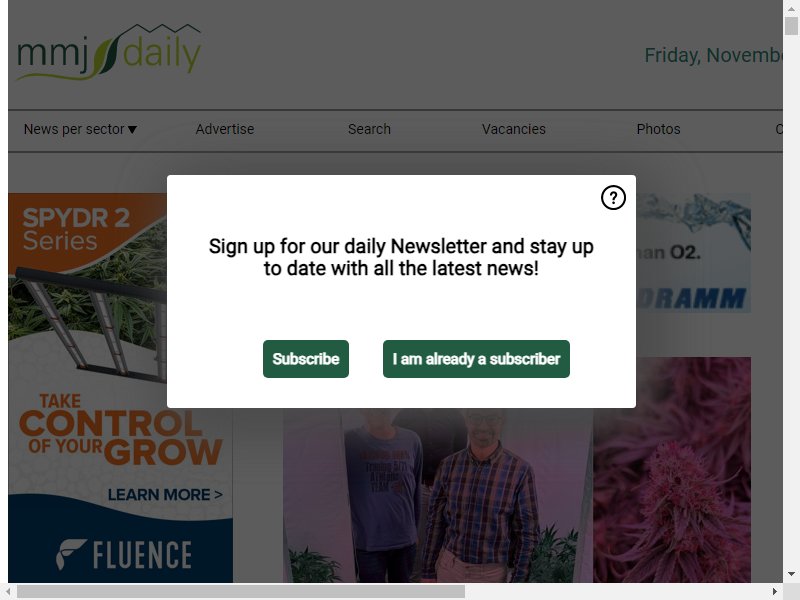Click the green Subscribe button

[306, 359]
